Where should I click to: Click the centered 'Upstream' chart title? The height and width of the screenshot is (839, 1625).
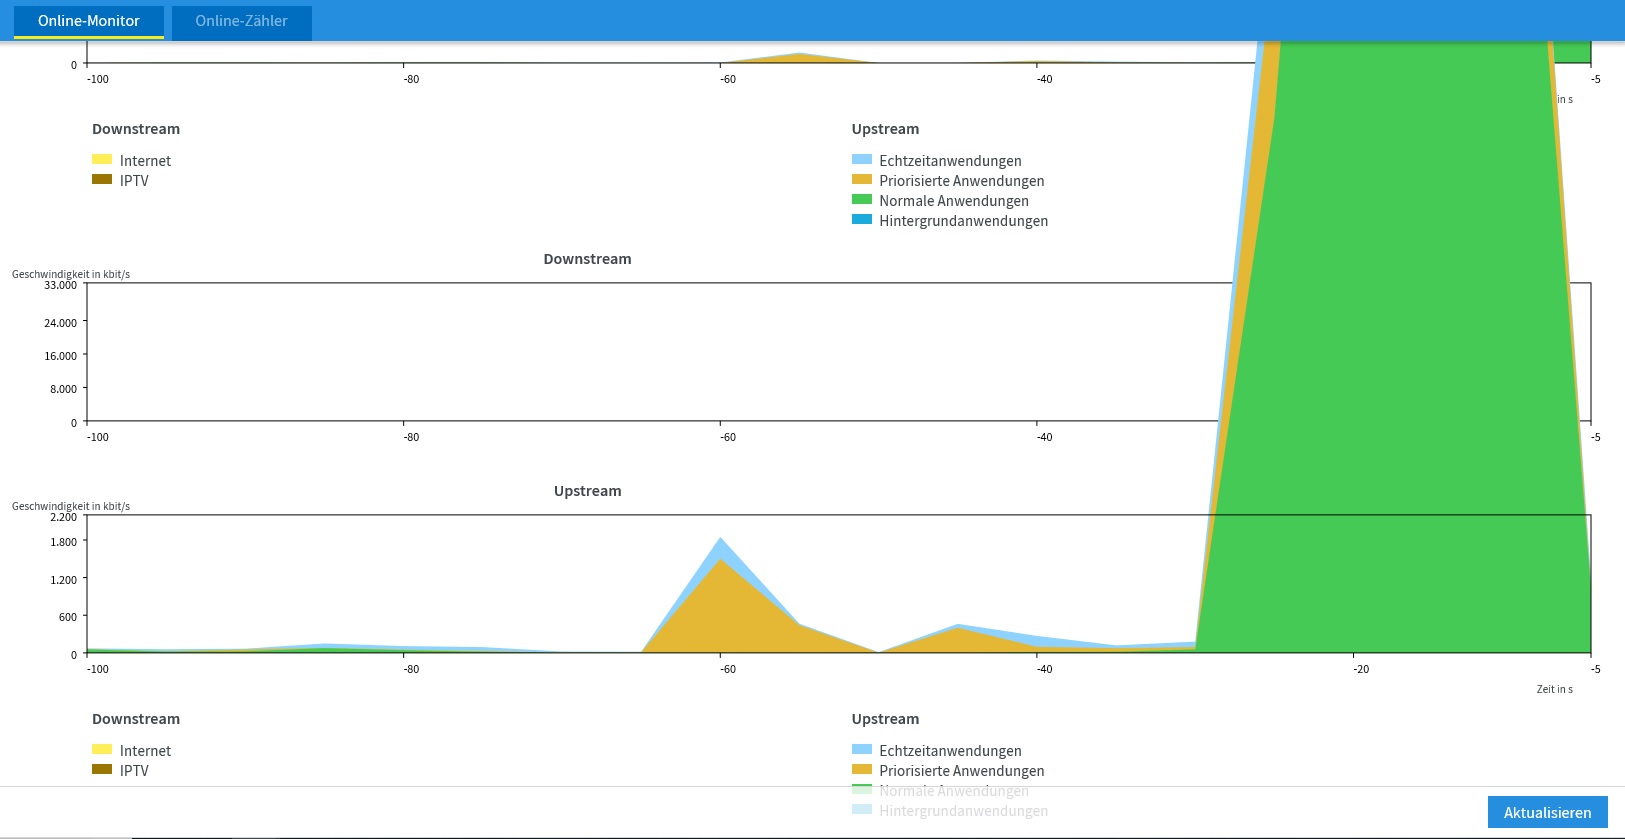(x=587, y=491)
